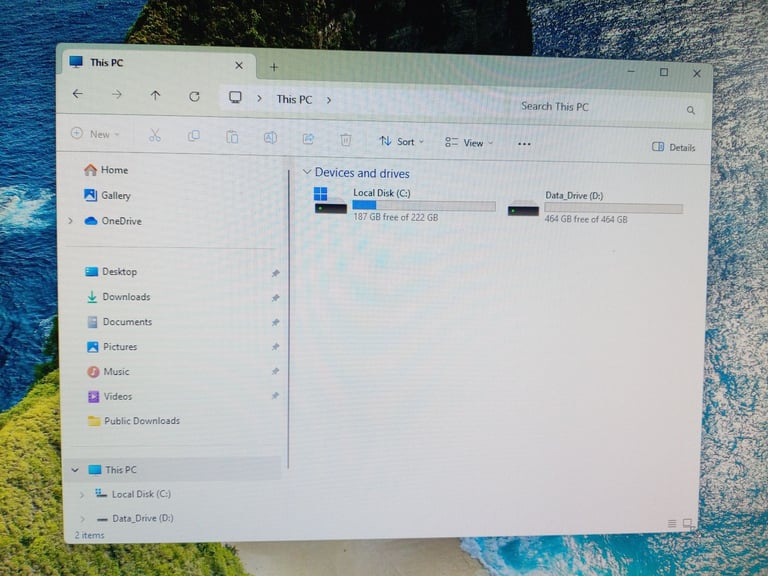Click the Local Disk (C:) usage bar

click(x=424, y=206)
